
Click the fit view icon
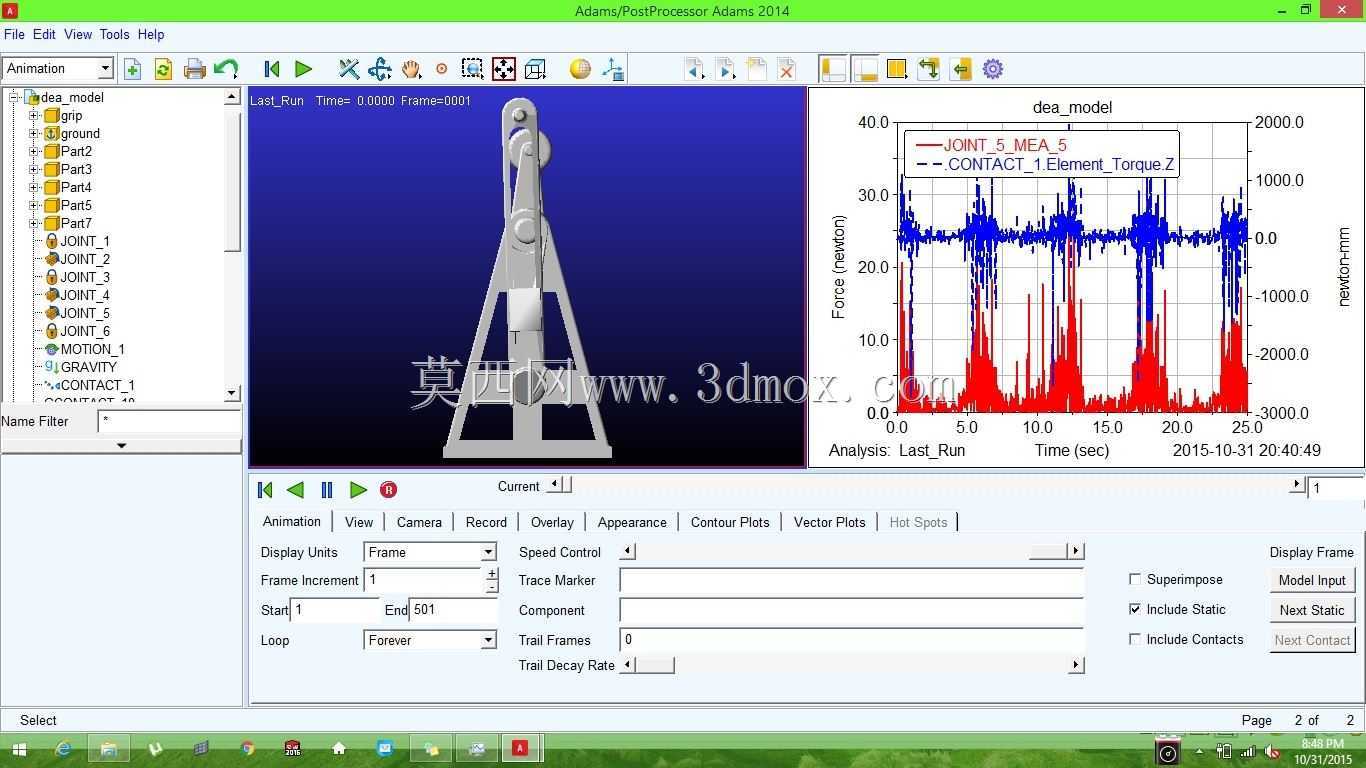click(x=504, y=69)
